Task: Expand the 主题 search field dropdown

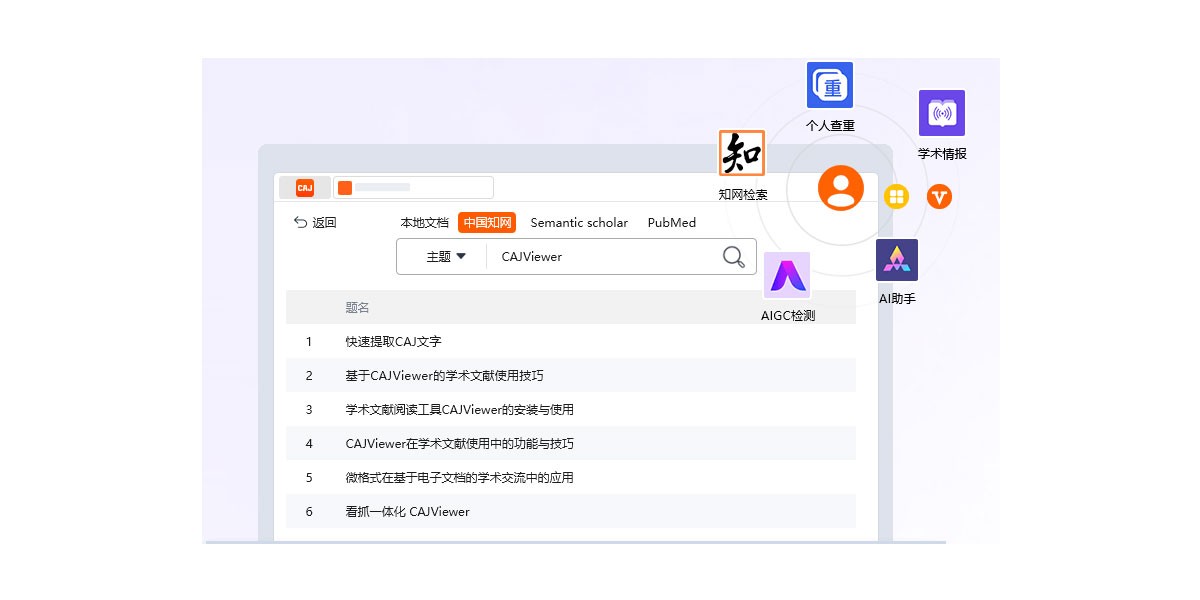Action: point(446,257)
